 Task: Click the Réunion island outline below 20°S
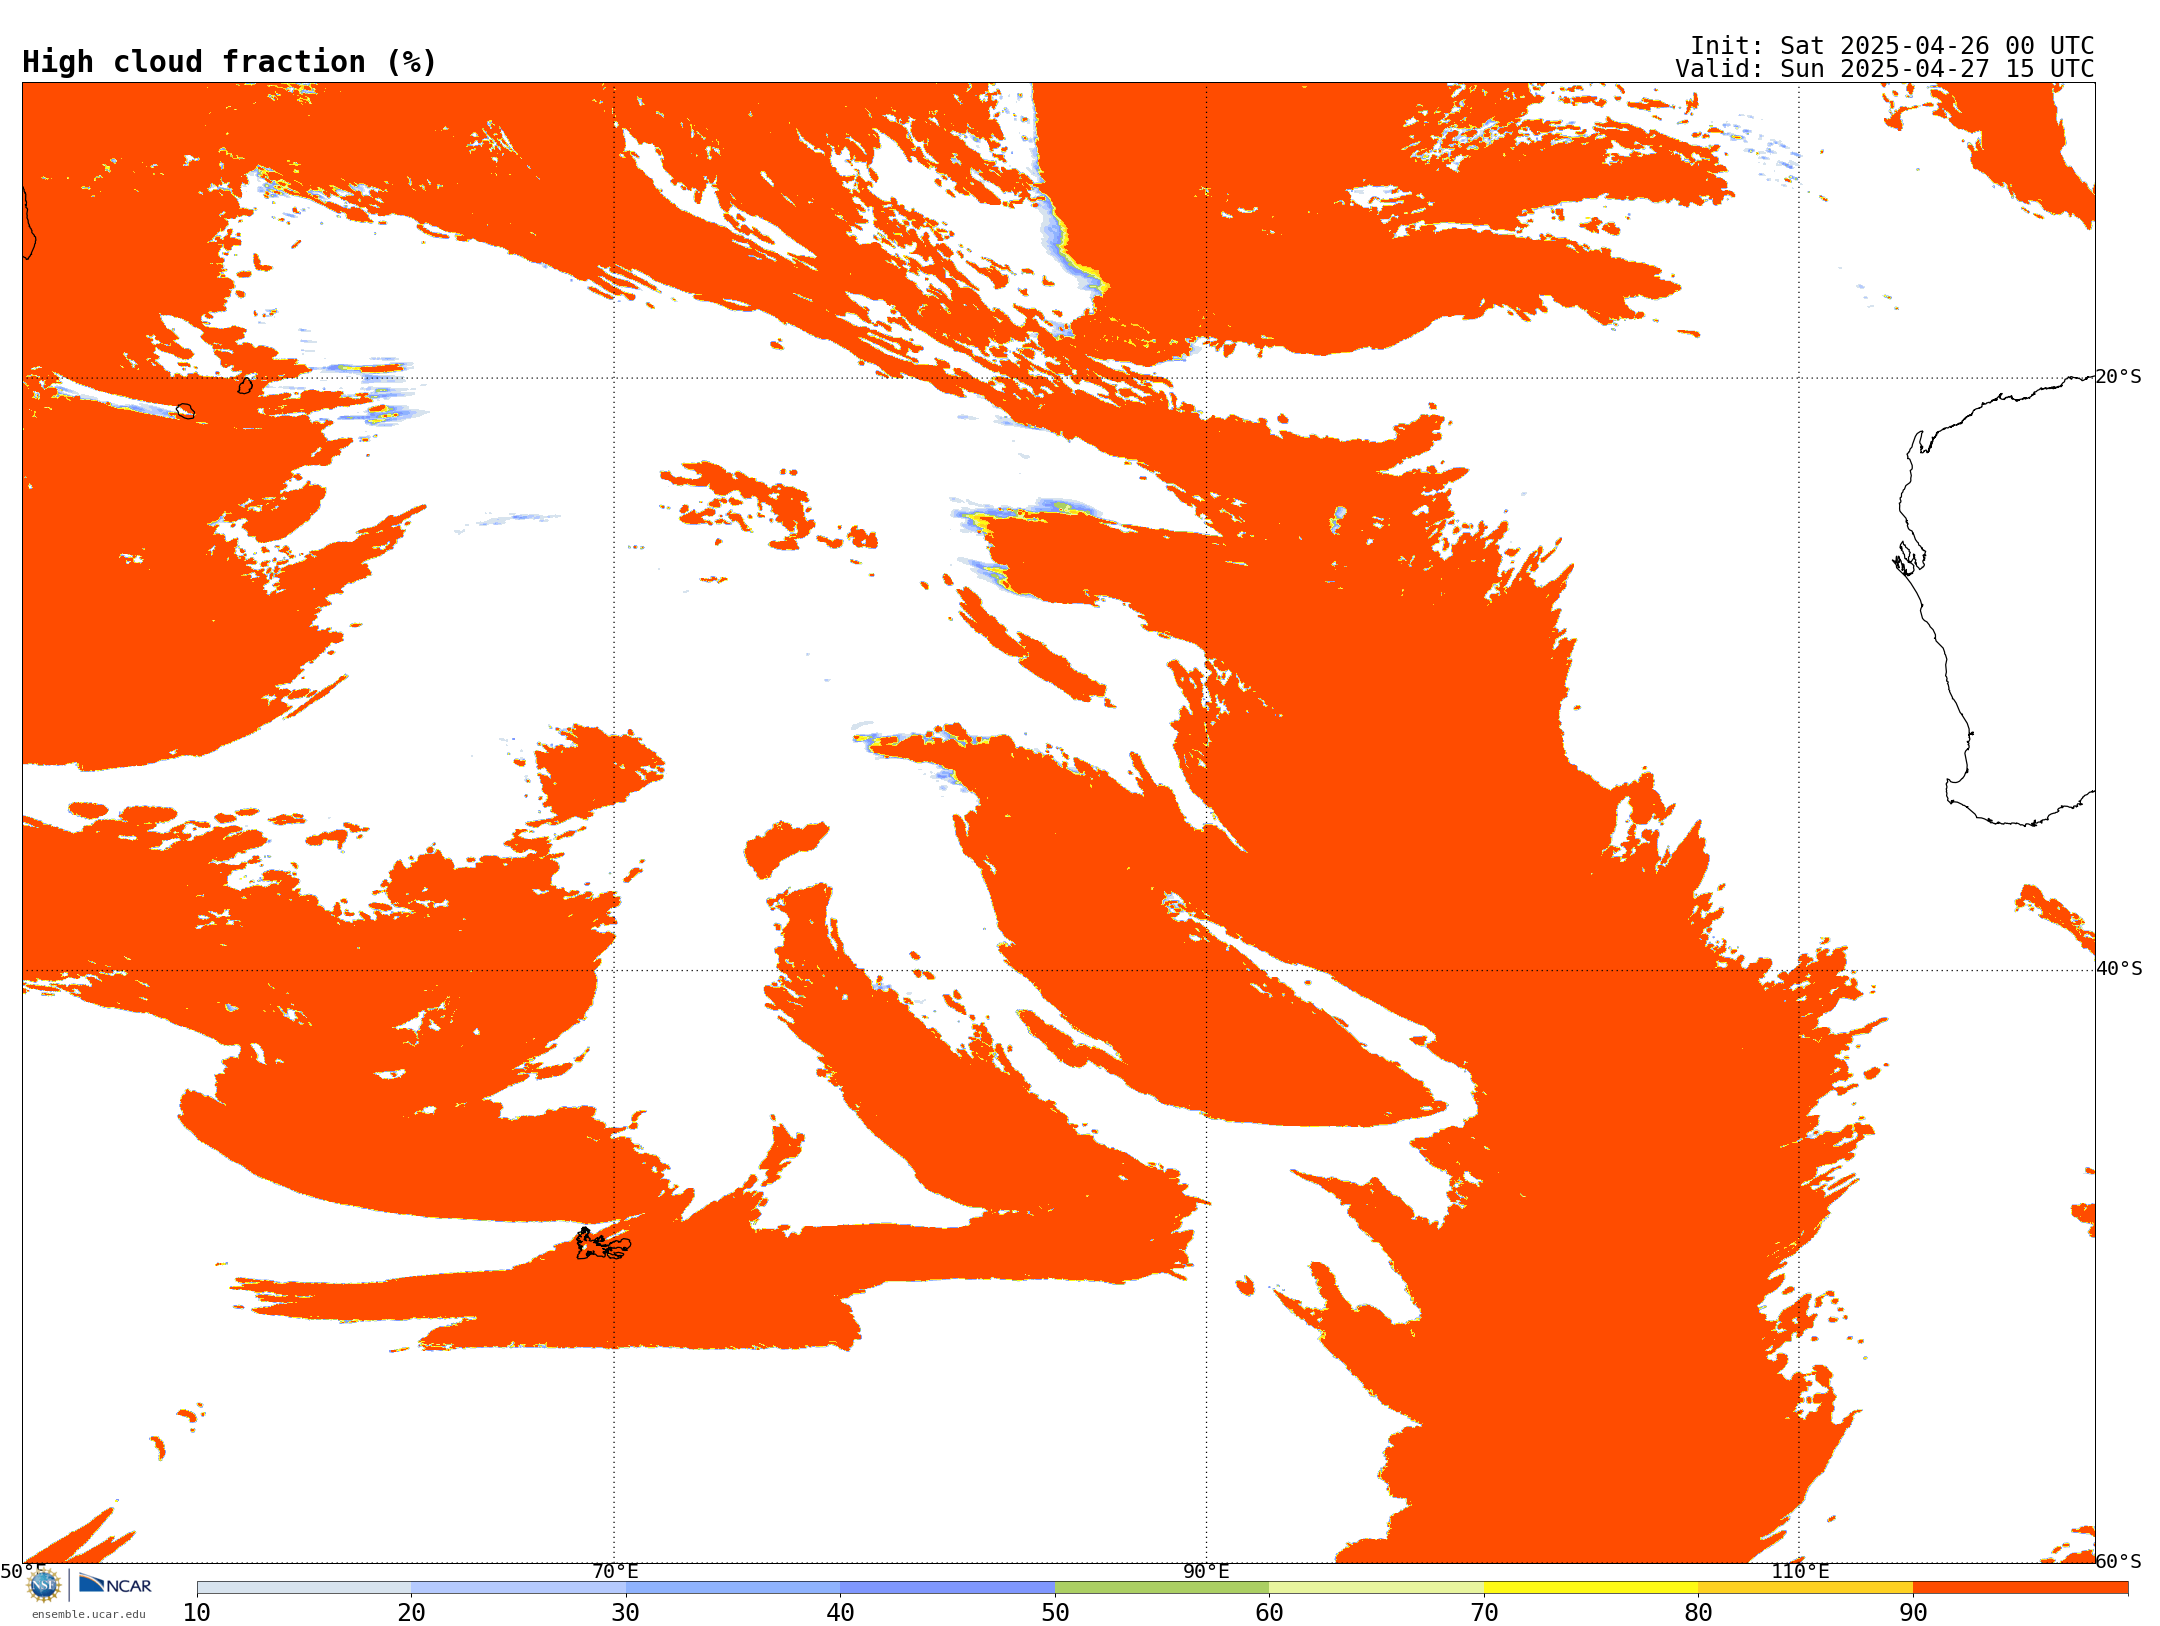click(185, 411)
